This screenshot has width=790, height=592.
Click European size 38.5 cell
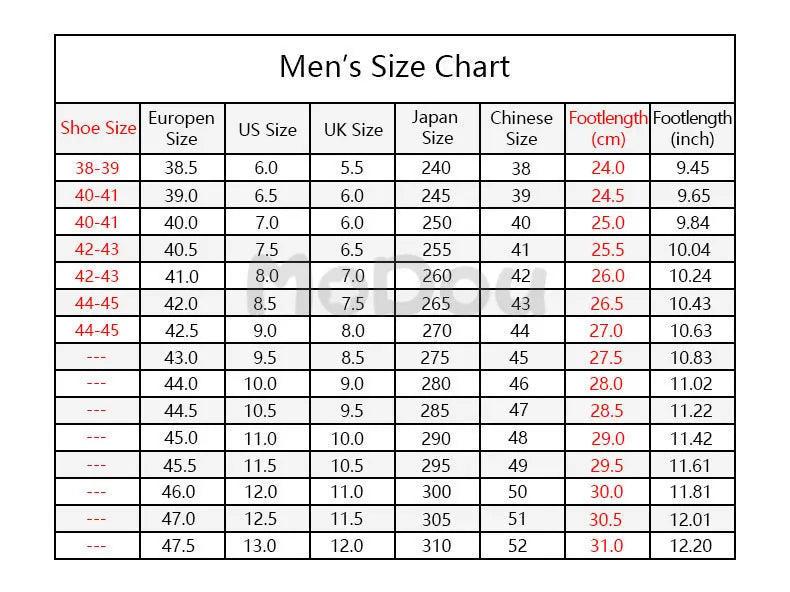click(182, 168)
